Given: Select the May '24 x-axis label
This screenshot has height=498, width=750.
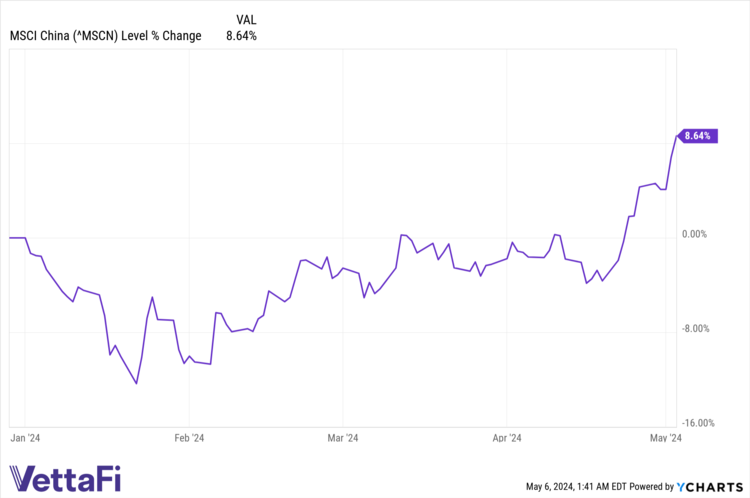Looking at the screenshot, I should [665, 438].
